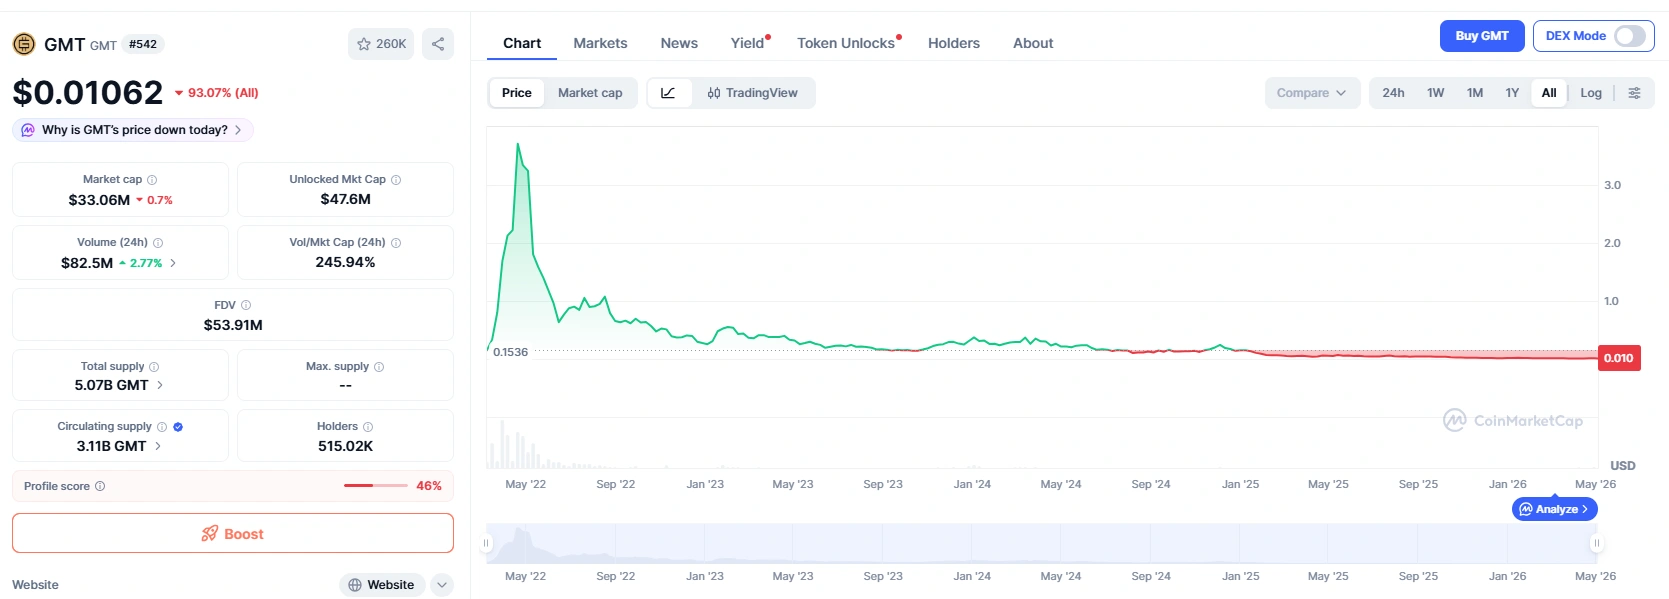This screenshot has width=1669, height=599.
Task: Click the Total supply info icon
Action: pyautogui.click(x=154, y=367)
